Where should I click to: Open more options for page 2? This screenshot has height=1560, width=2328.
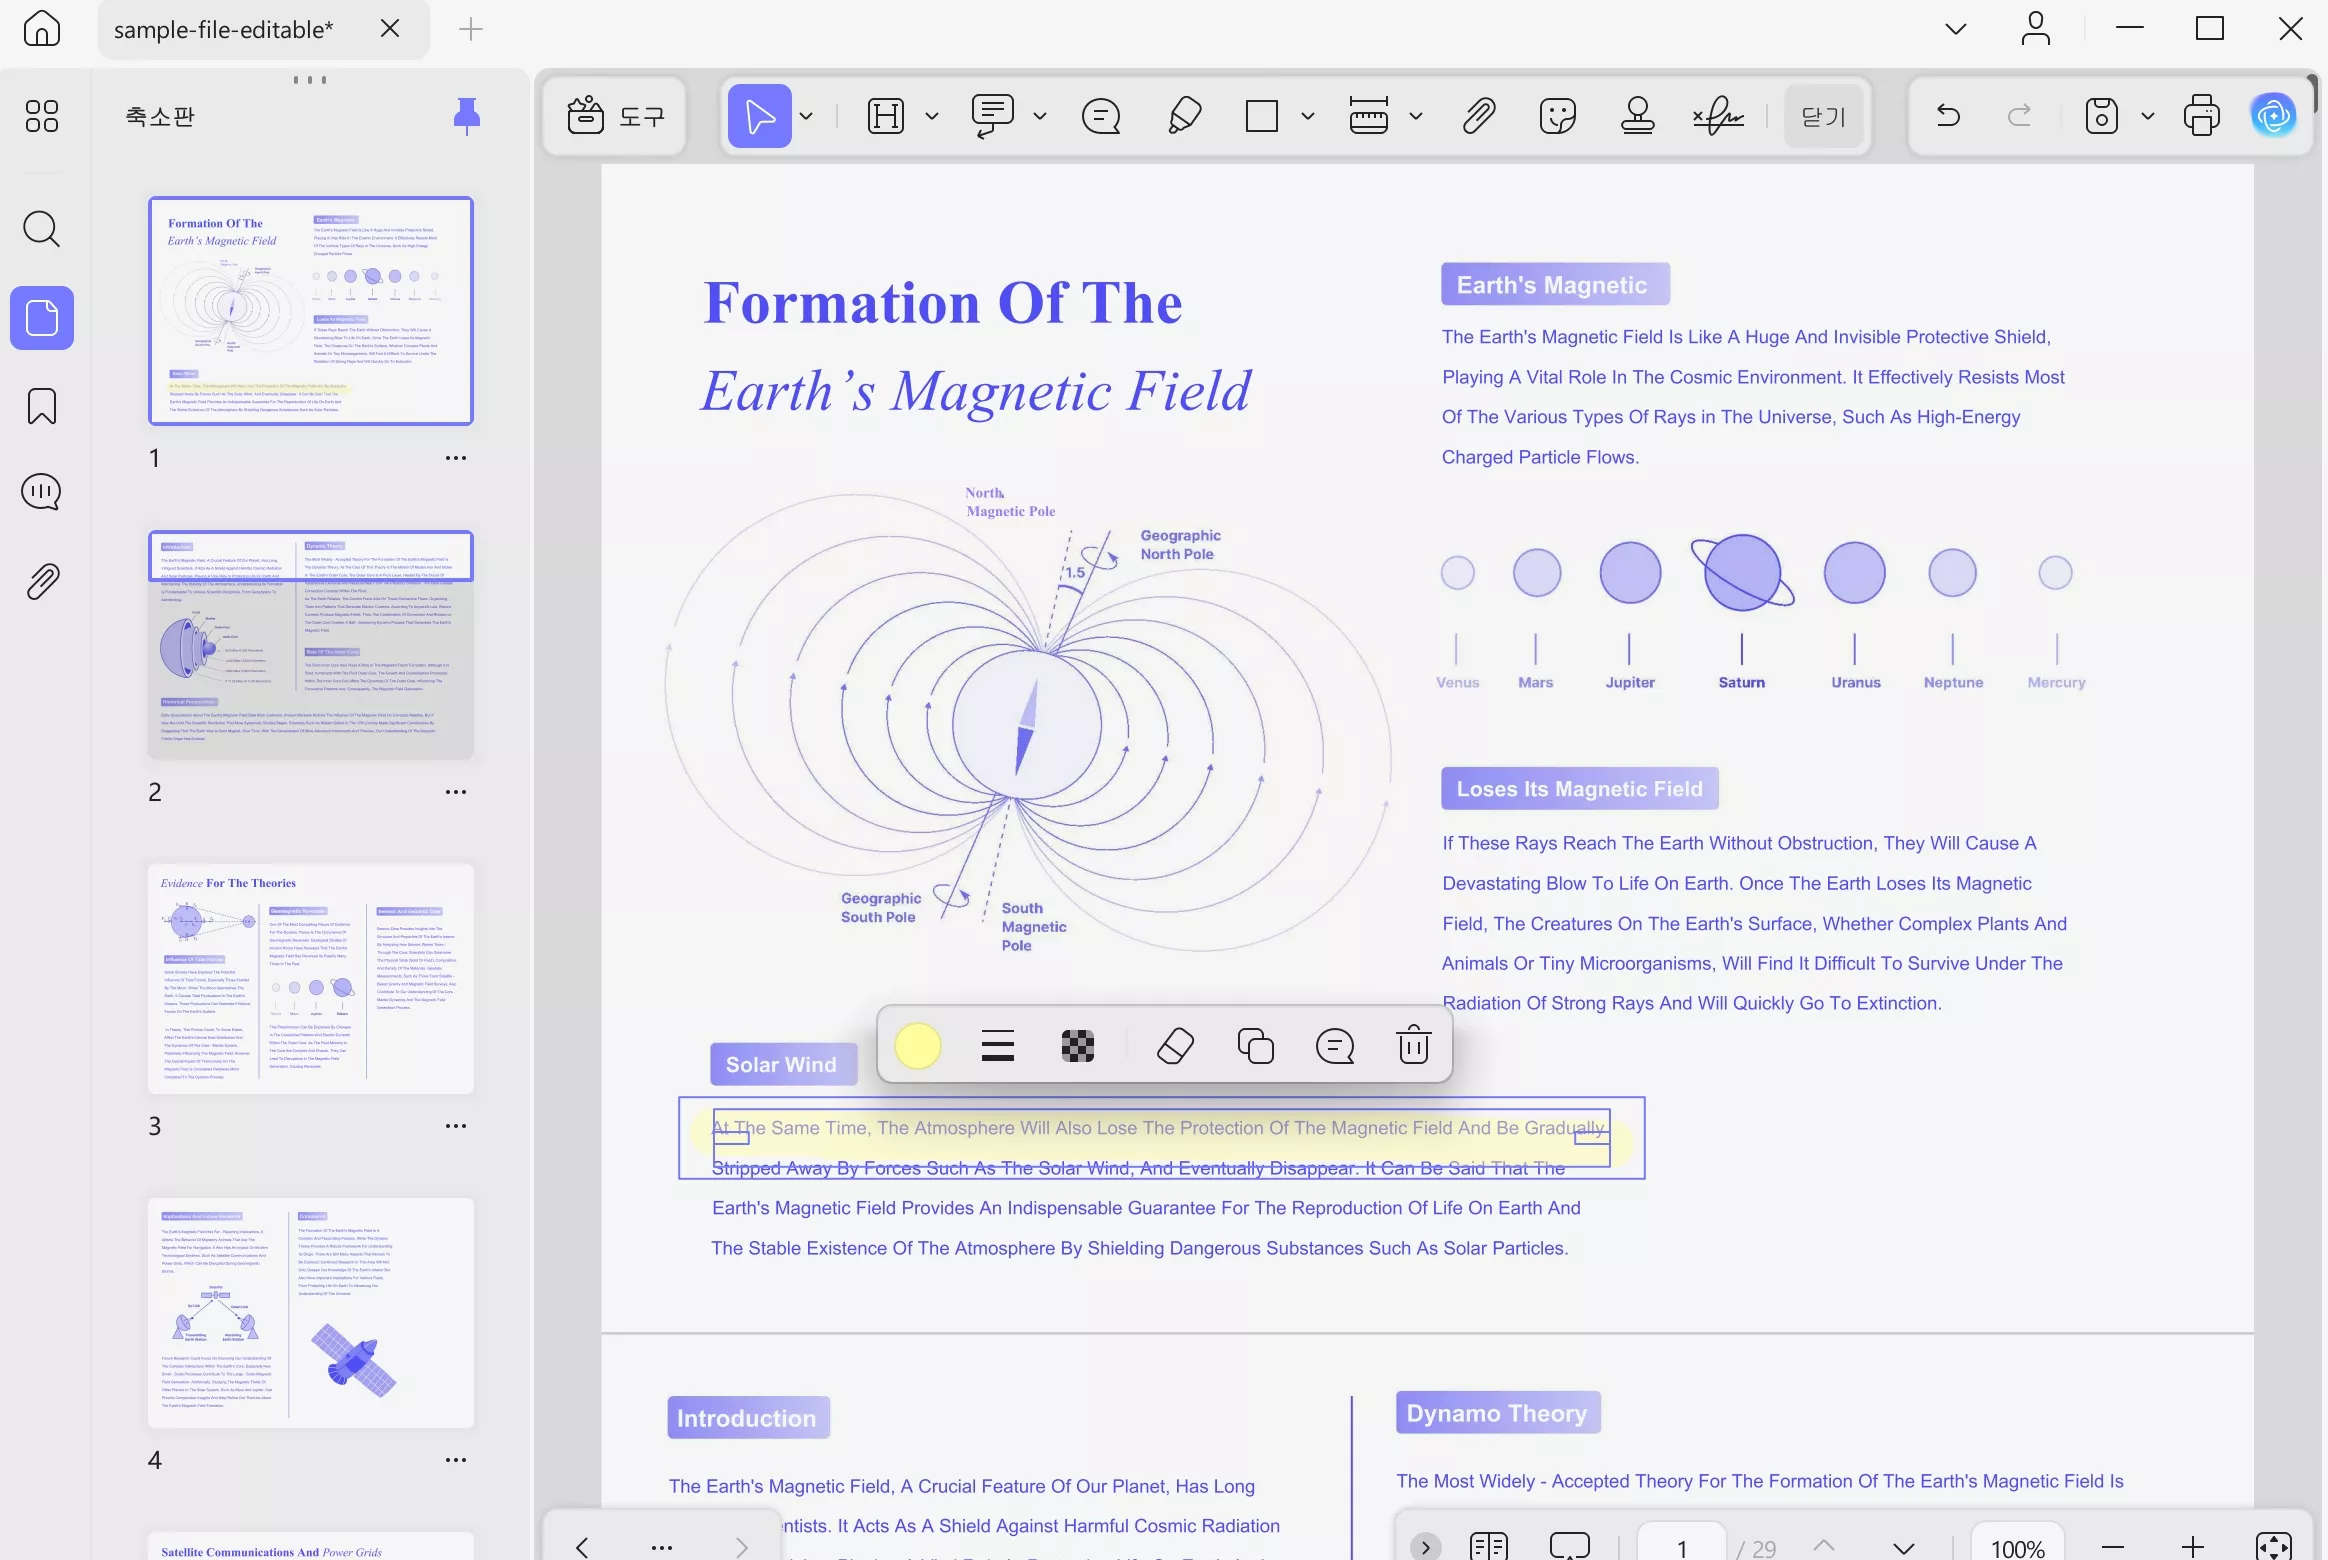click(456, 792)
